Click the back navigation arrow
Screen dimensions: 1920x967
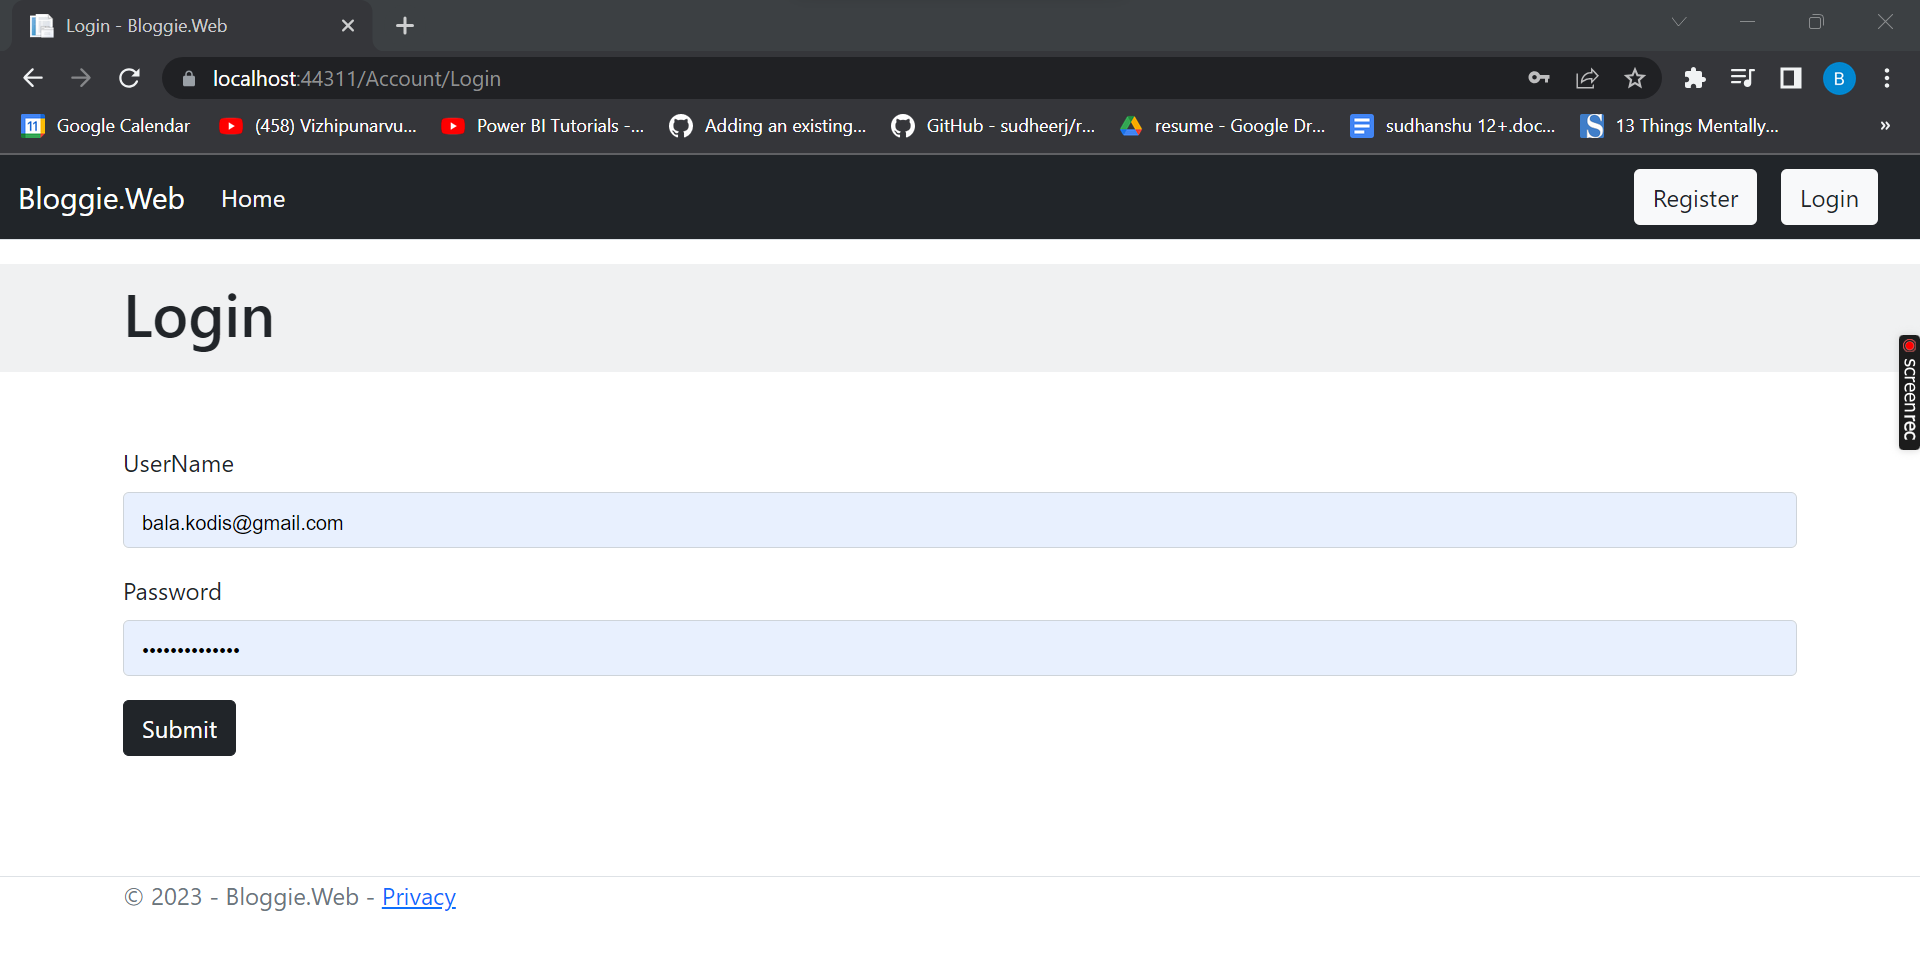click(33, 78)
